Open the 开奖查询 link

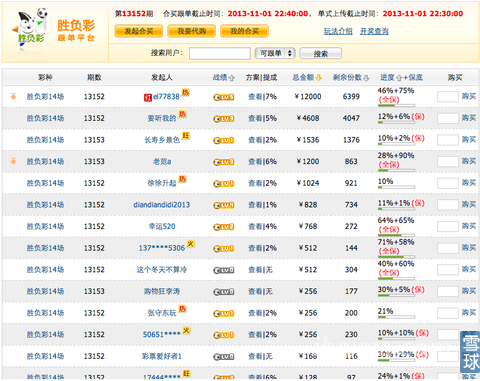click(374, 31)
